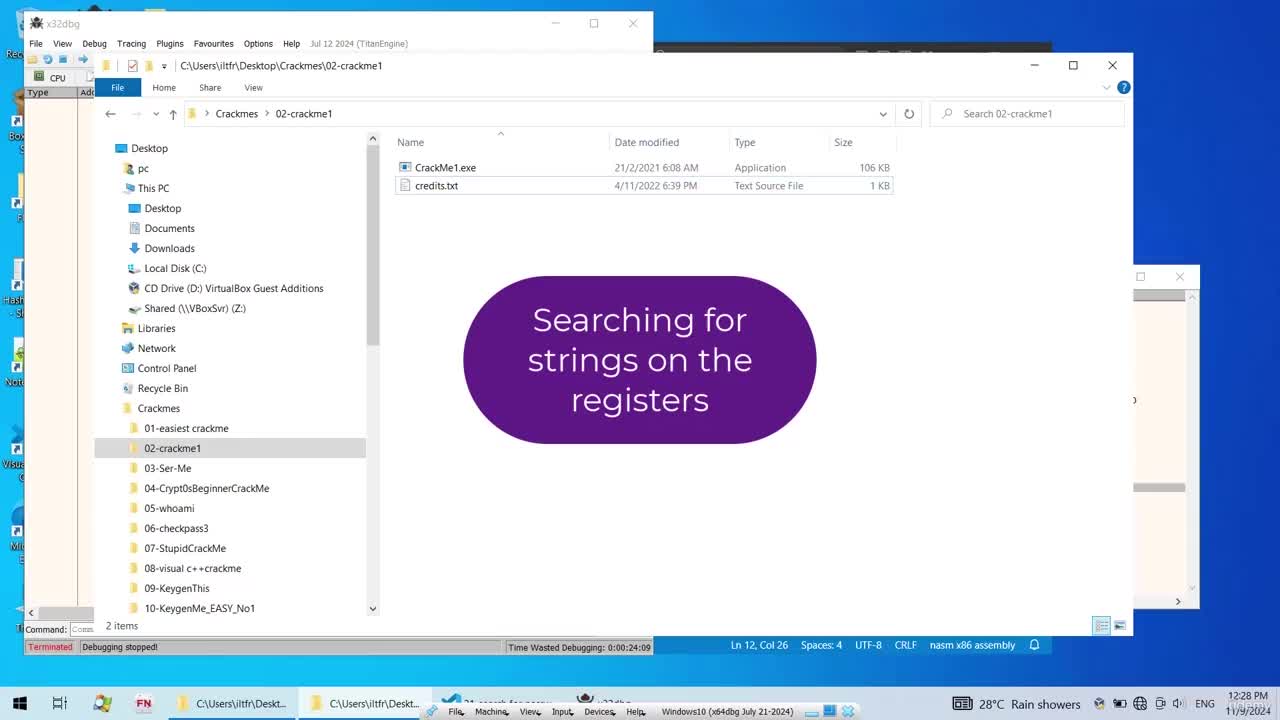
Task: Open the Debug menu in x32dbg
Action: 94,44
